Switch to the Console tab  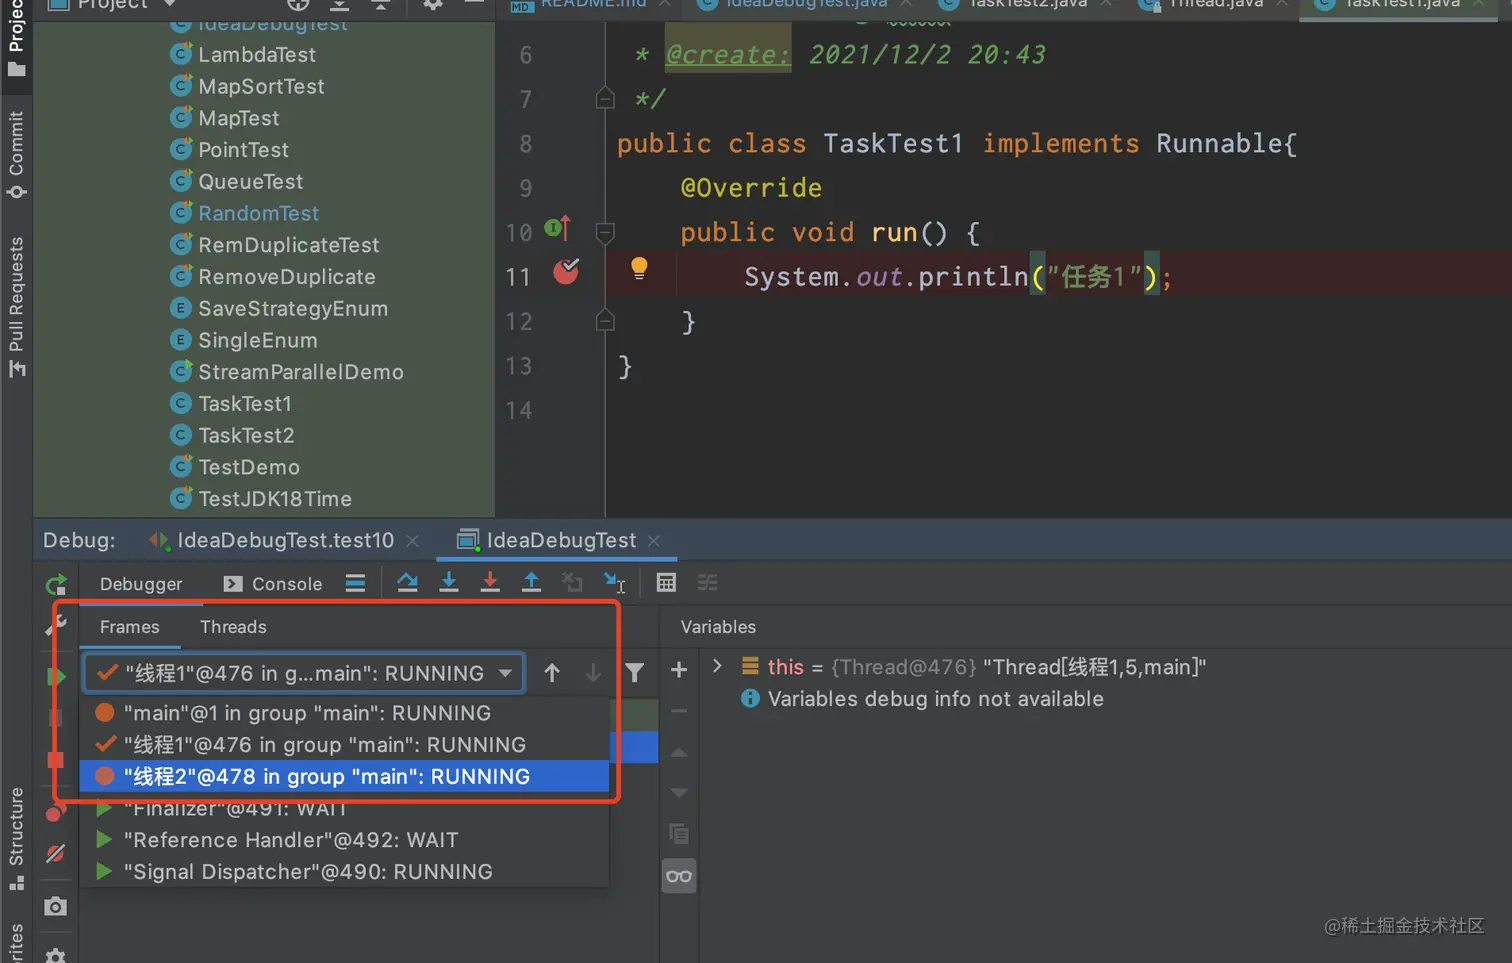[x=272, y=584]
